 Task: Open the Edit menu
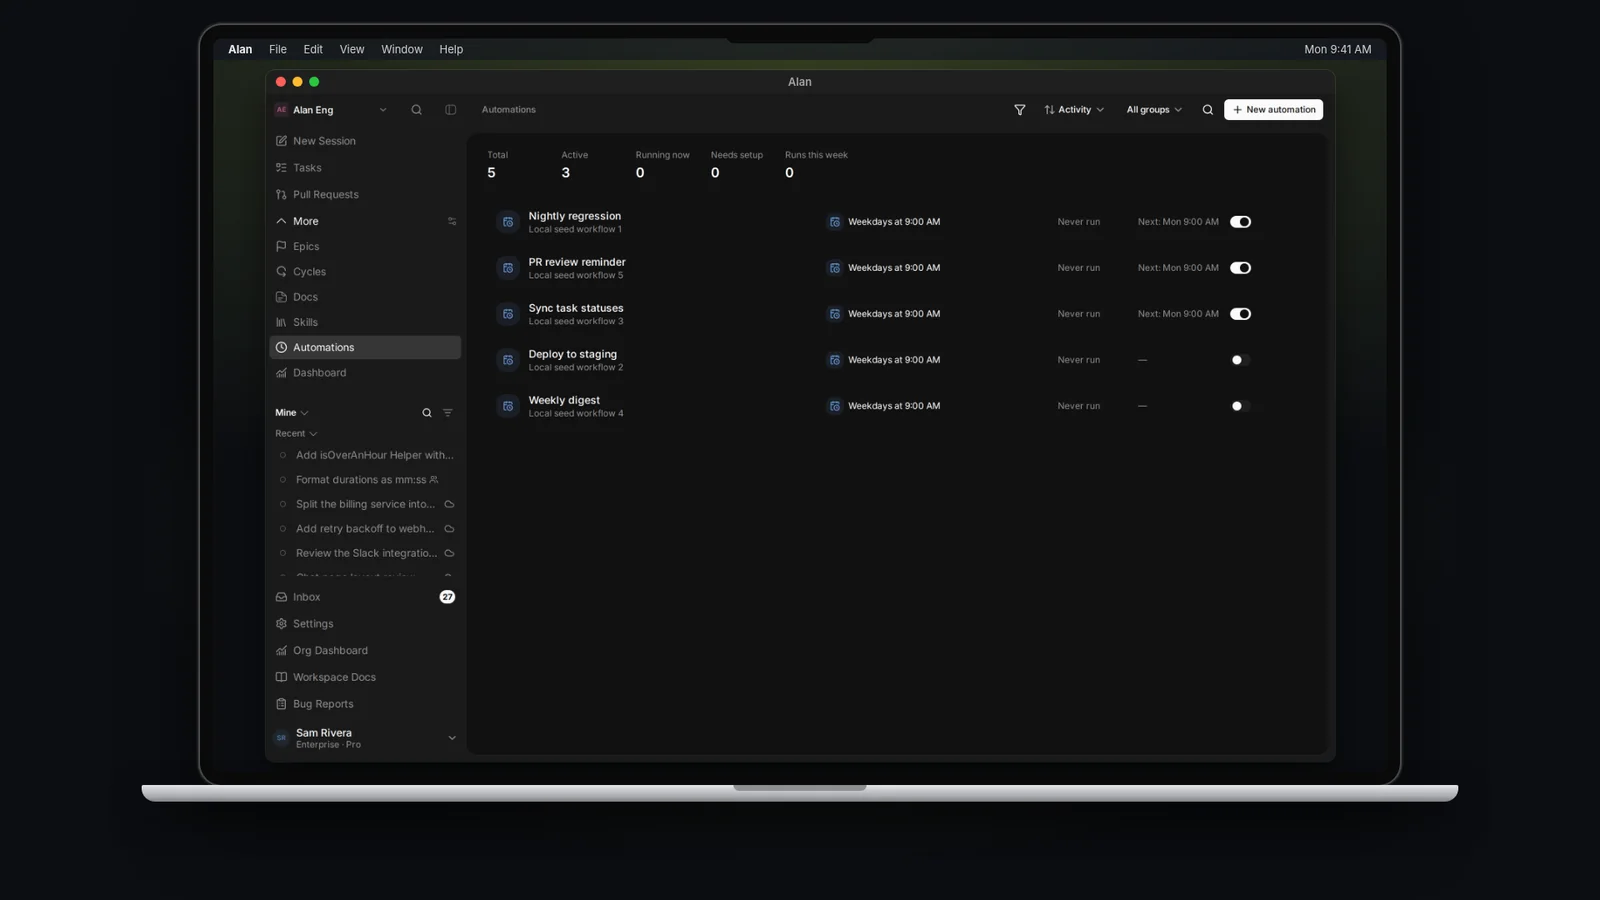(313, 49)
